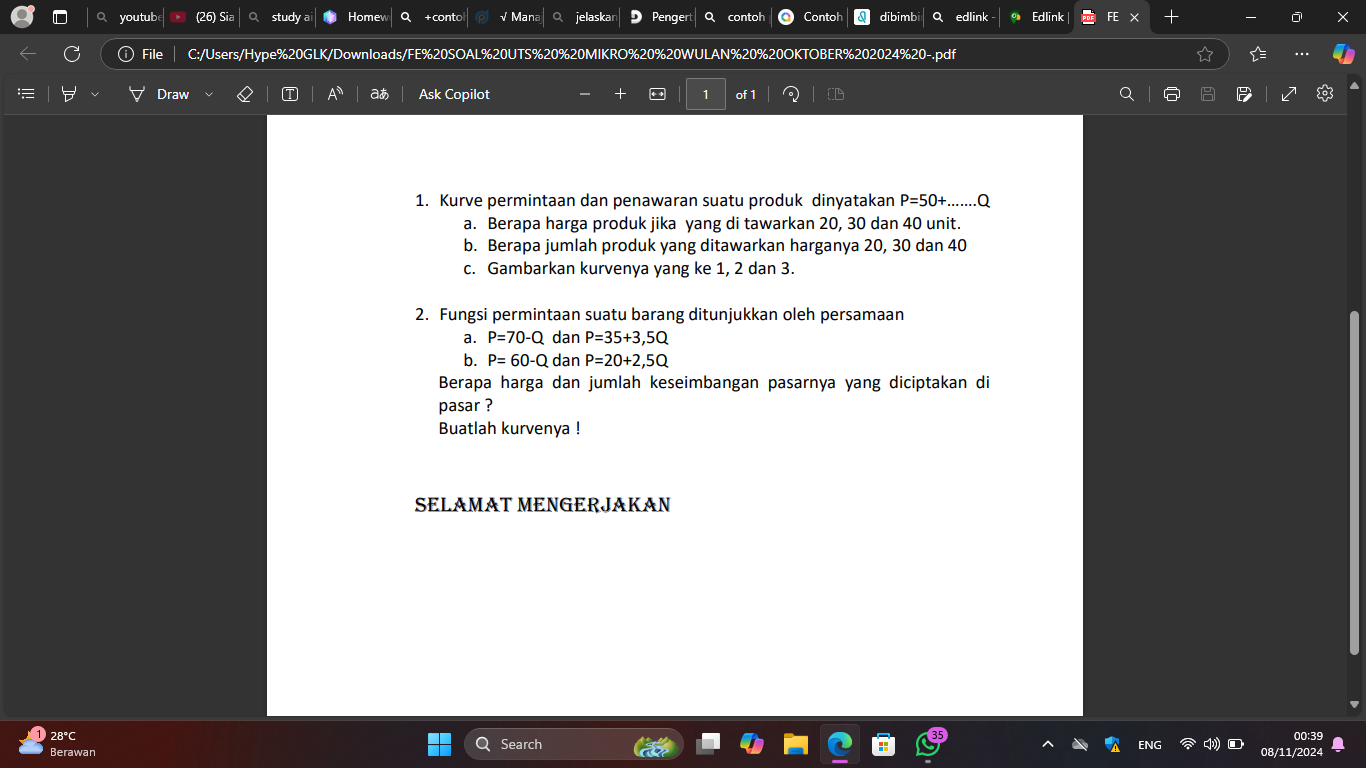Click the page number input field
This screenshot has height=768, width=1366.
(x=706, y=94)
